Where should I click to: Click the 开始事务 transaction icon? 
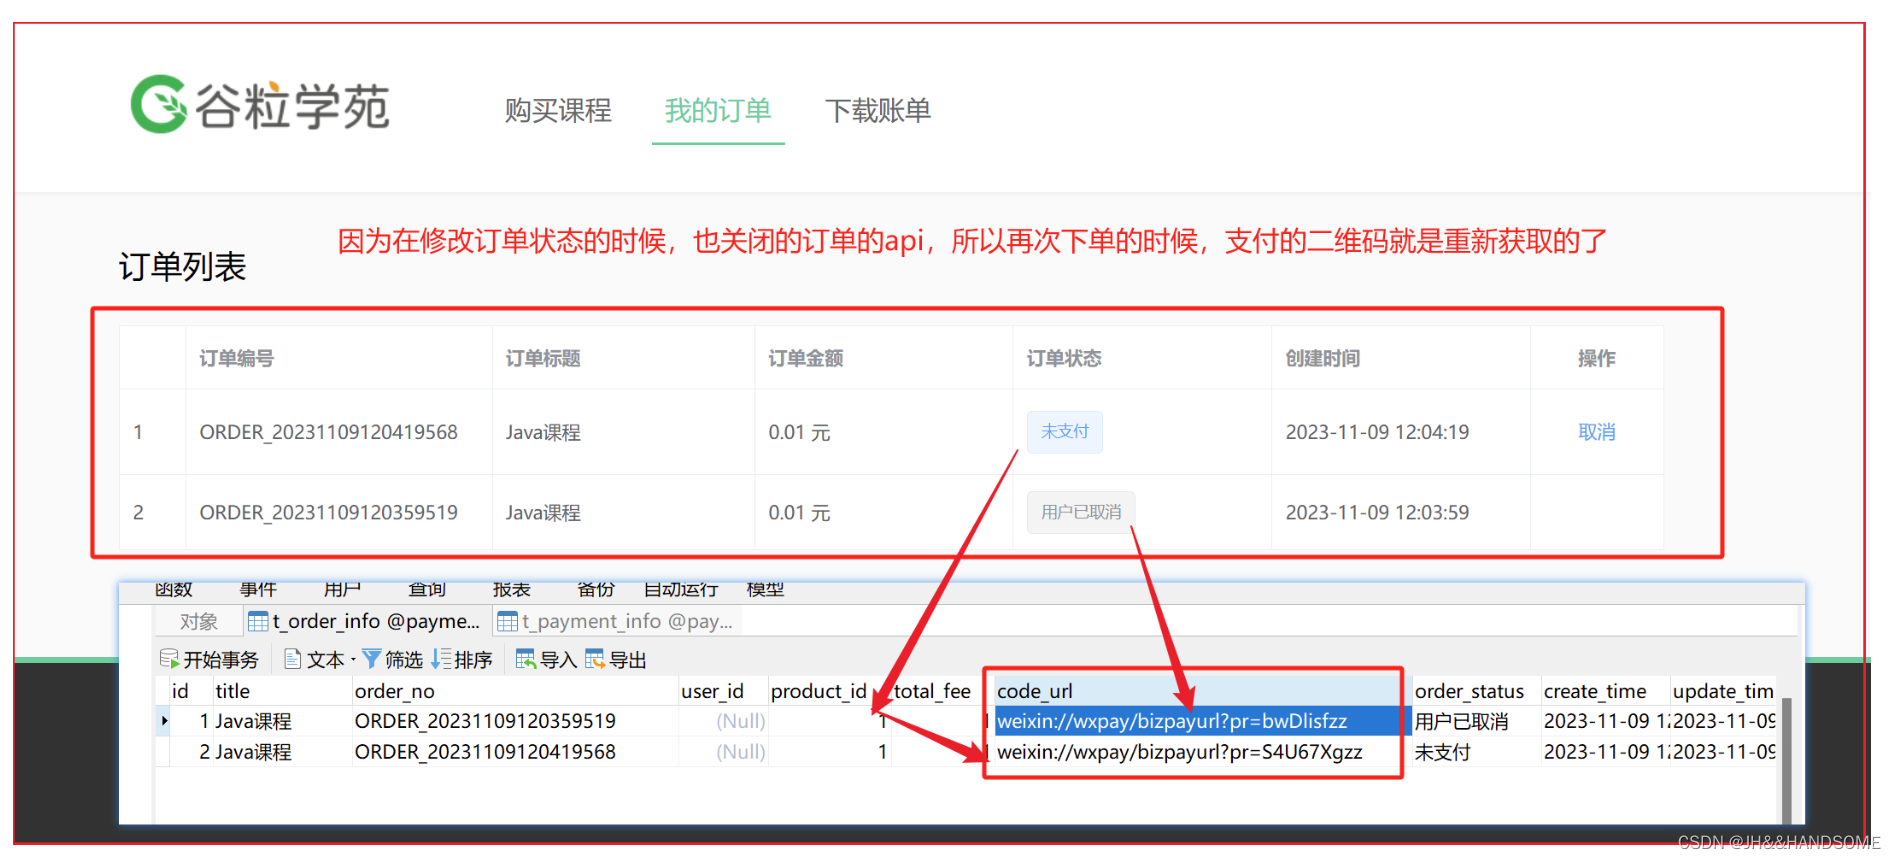(170, 659)
